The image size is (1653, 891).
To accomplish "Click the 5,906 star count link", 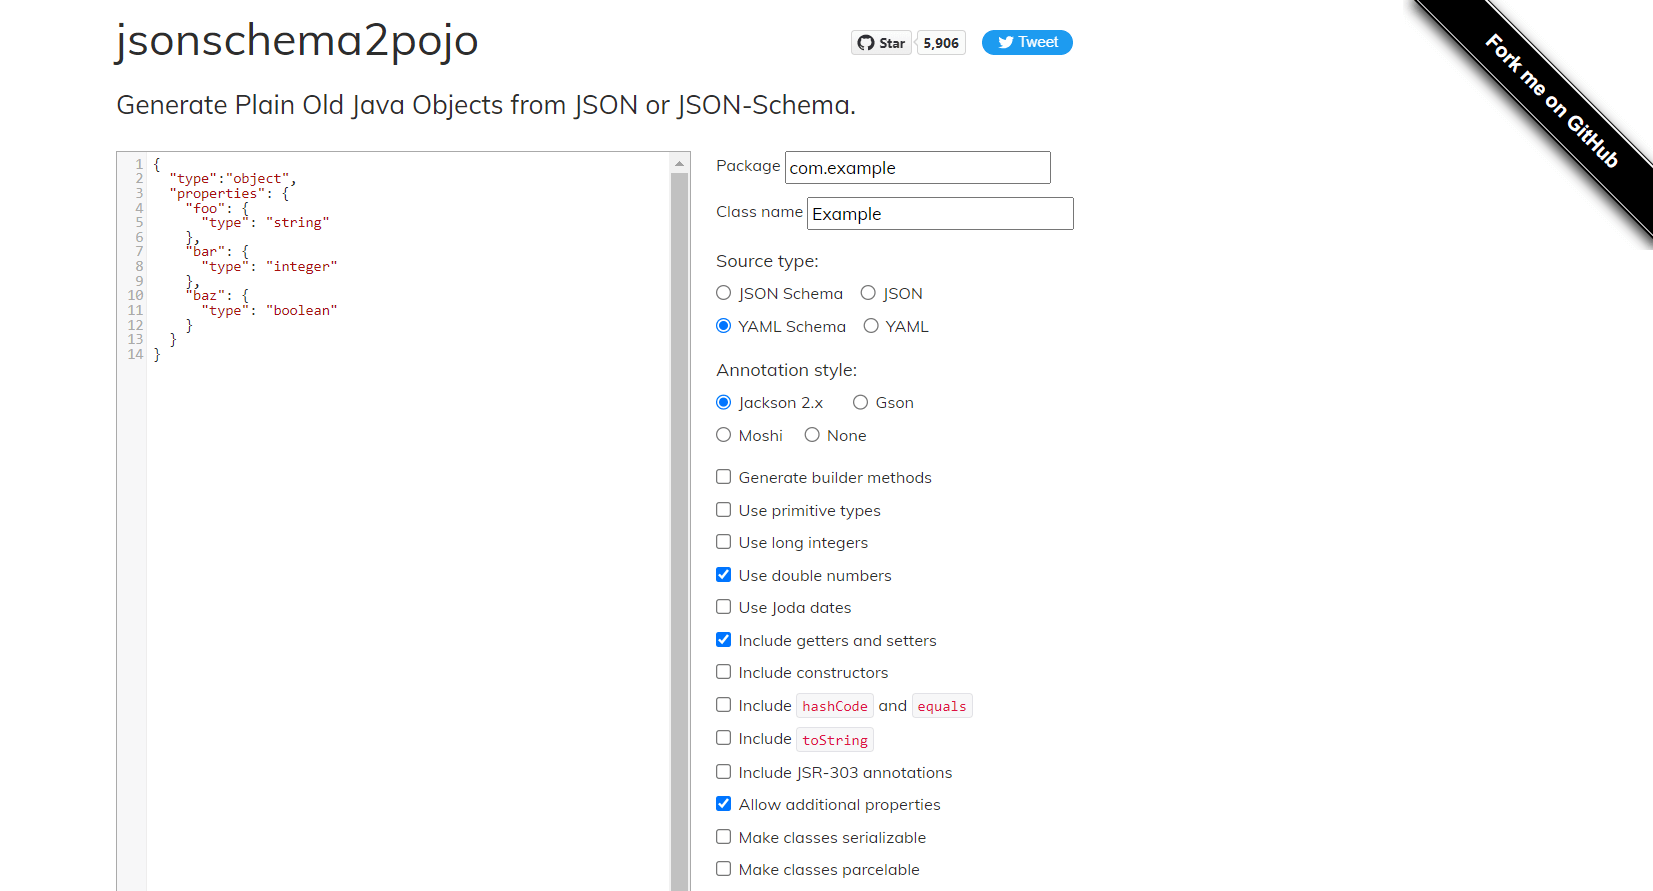I will 941,43.
